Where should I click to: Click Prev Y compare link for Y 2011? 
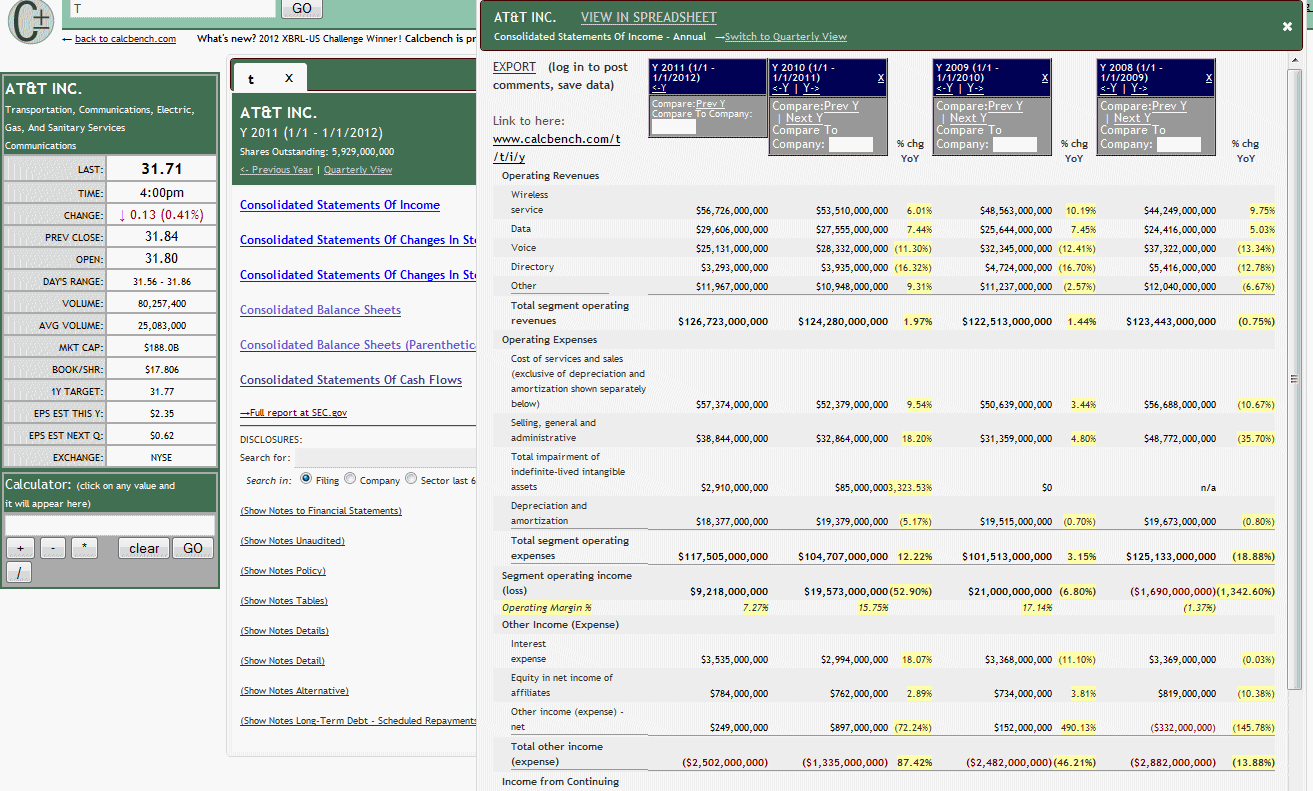coord(711,104)
